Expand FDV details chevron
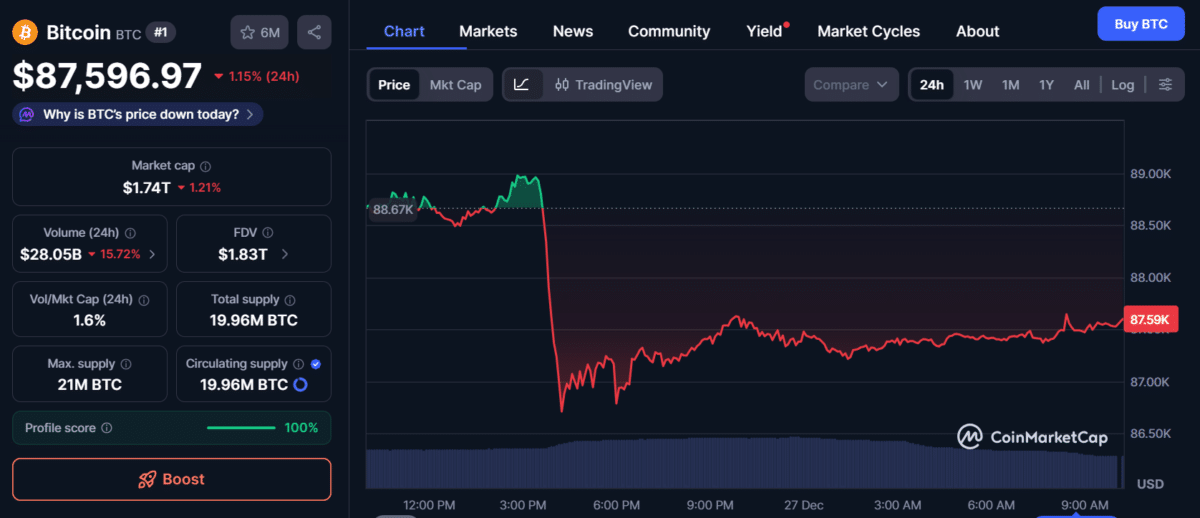 point(285,254)
